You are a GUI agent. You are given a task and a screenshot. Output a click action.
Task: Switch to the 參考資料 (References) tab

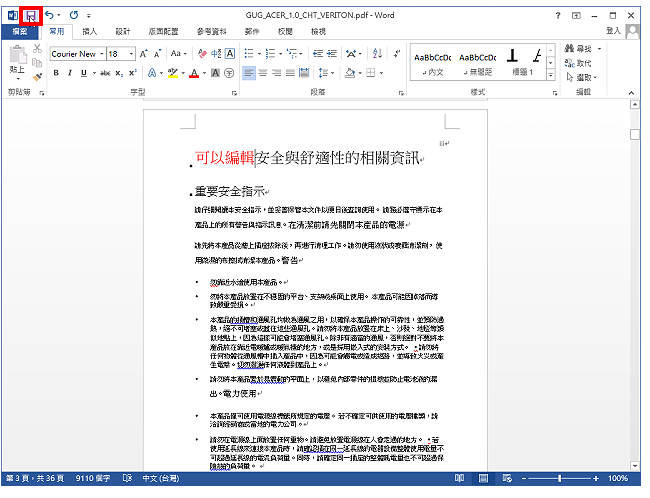[212, 32]
